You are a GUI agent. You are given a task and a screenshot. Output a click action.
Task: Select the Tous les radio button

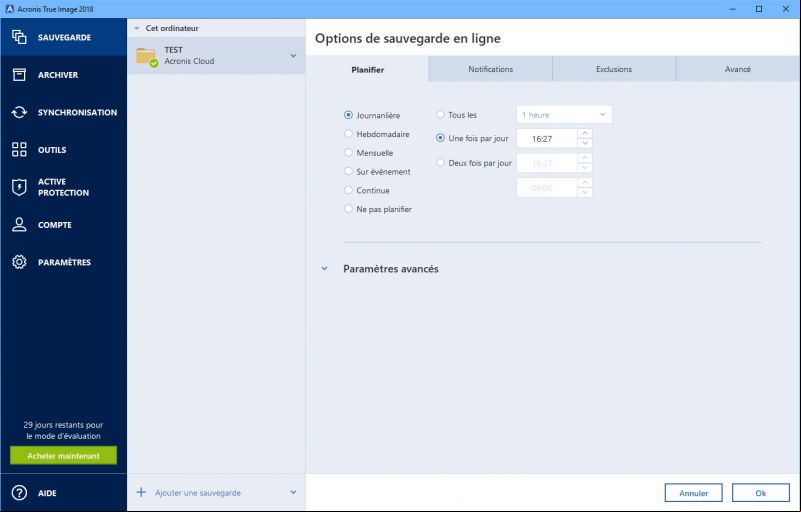pyautogui.click(x=440, y=114)
